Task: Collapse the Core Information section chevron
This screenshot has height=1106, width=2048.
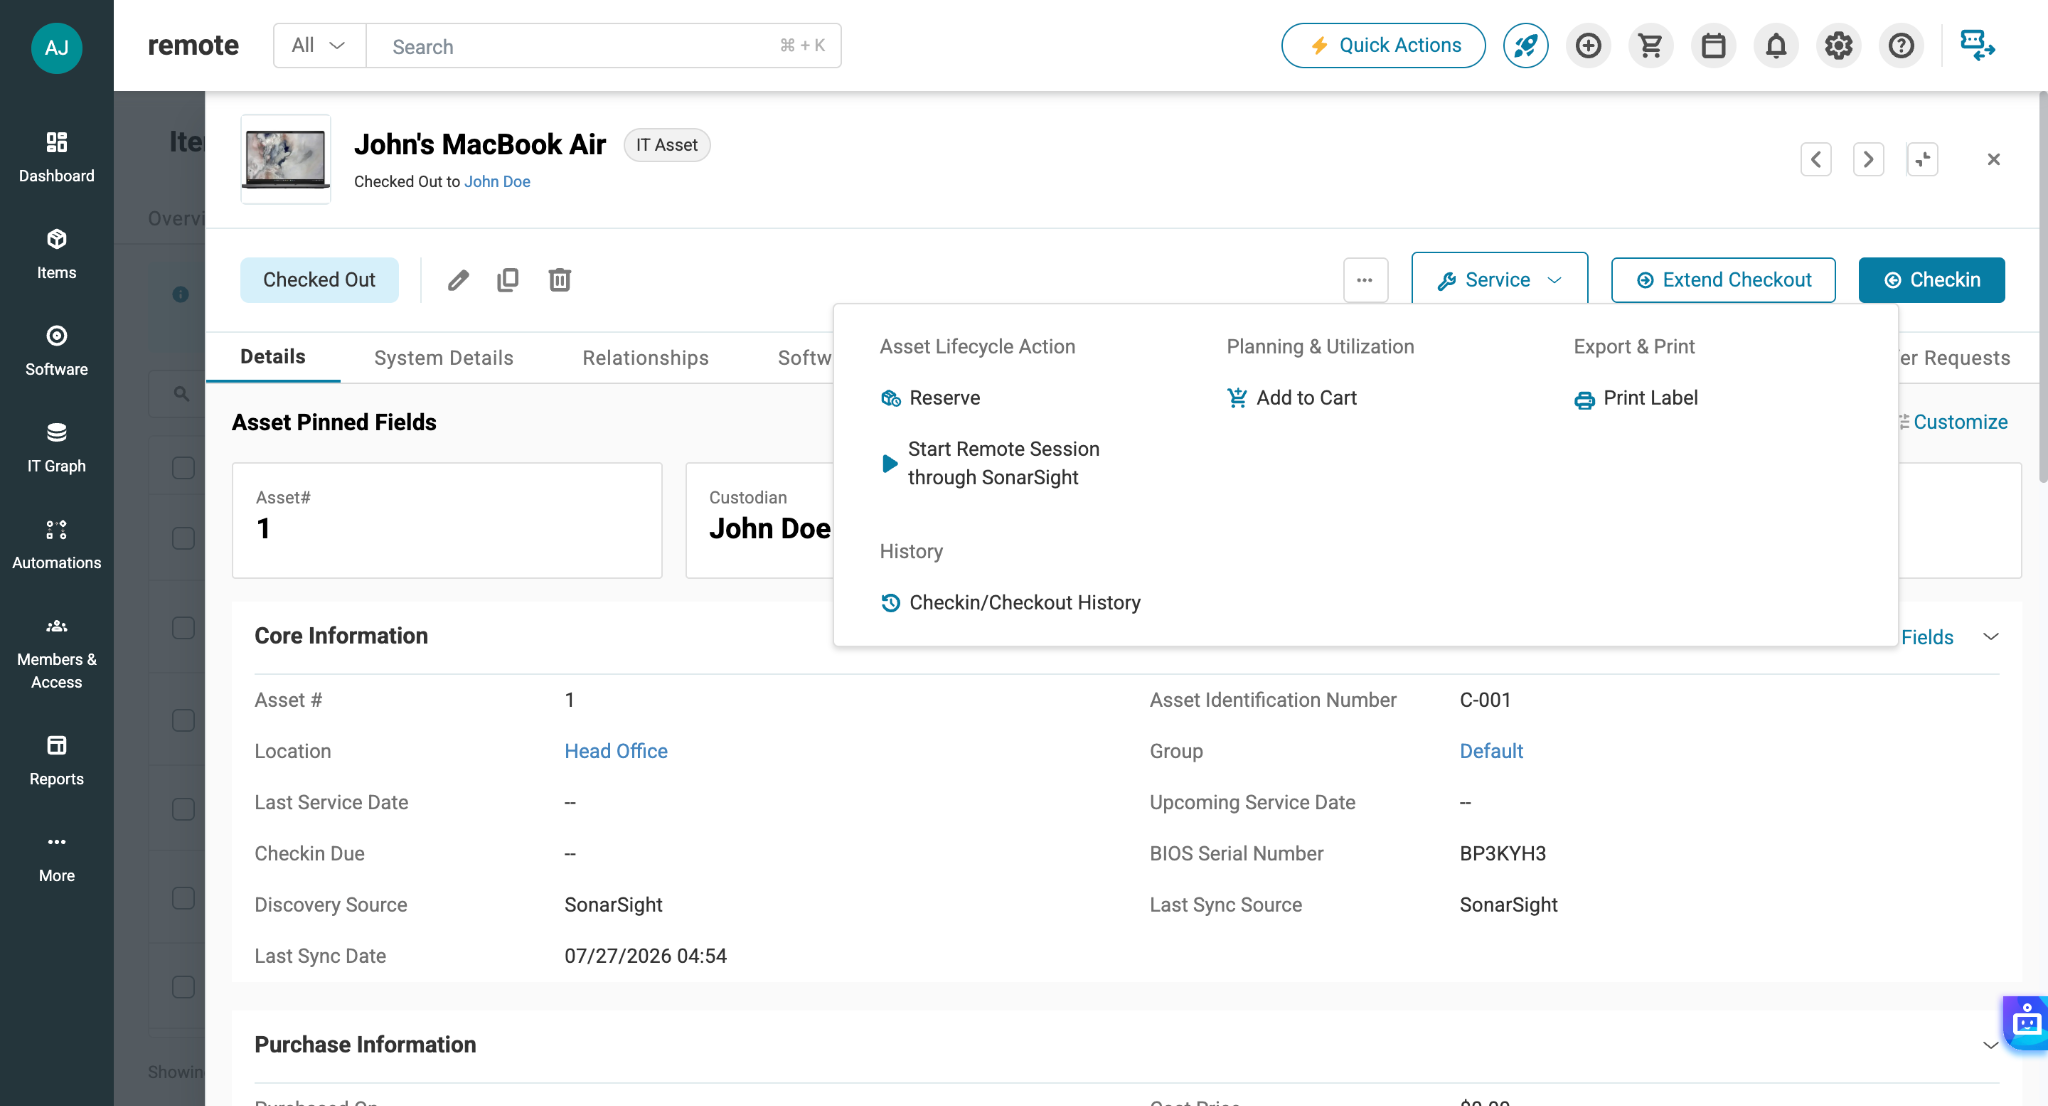Action: point(1990,637)
